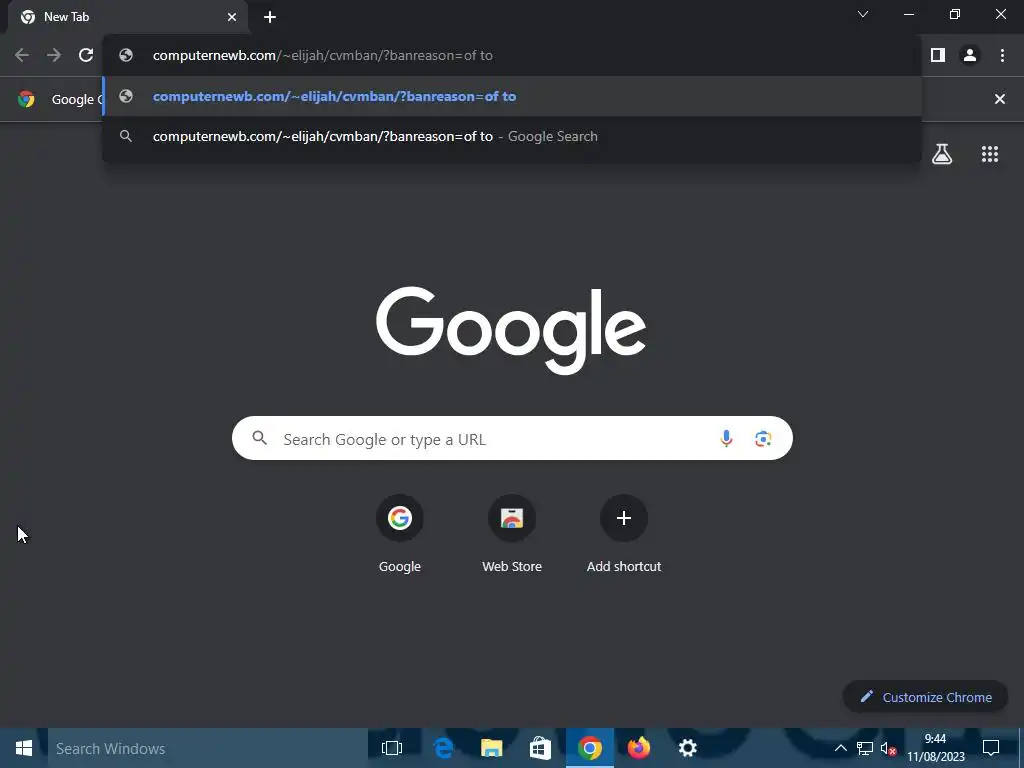The height and width of the screenshot is (768, 1024).
Task: Click the address bar URL text
Action: (323, 56)
